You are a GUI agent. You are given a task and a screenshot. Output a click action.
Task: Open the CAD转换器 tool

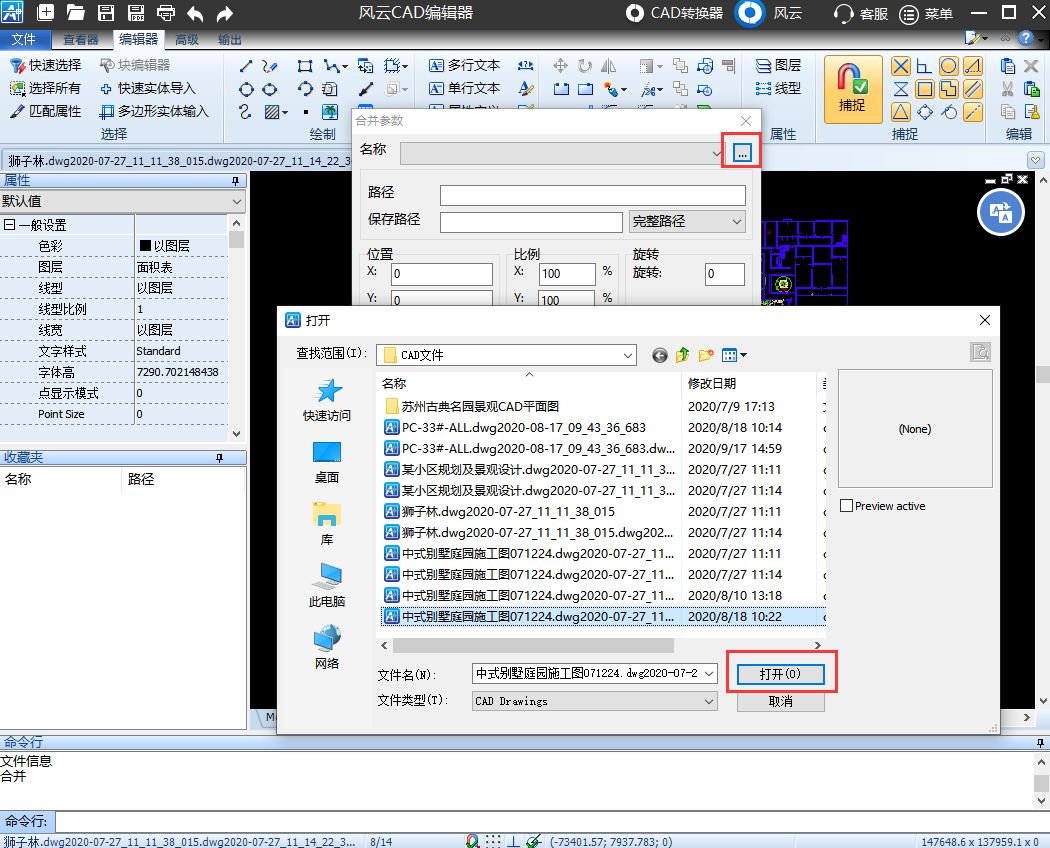(x=674, y=13)
